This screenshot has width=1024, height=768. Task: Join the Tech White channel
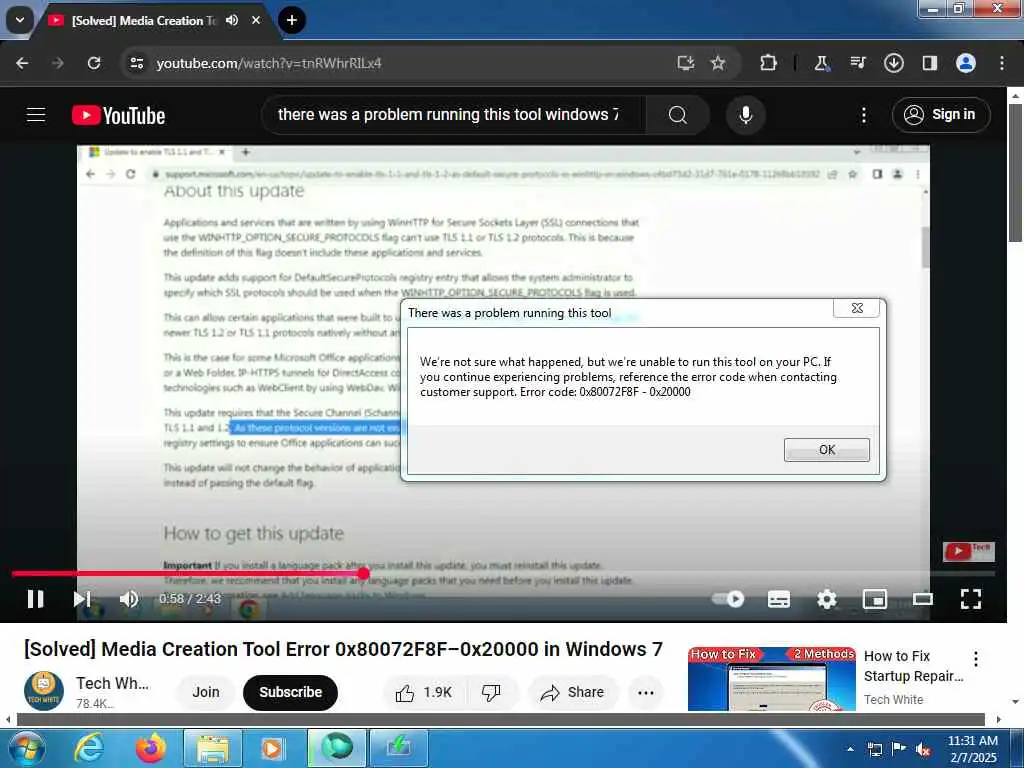[206, 692]
